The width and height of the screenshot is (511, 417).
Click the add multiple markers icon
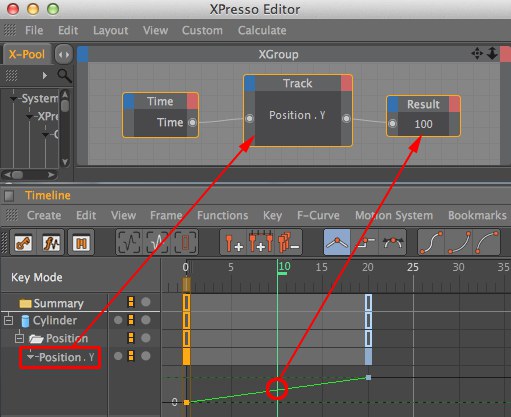click(261, 242)
